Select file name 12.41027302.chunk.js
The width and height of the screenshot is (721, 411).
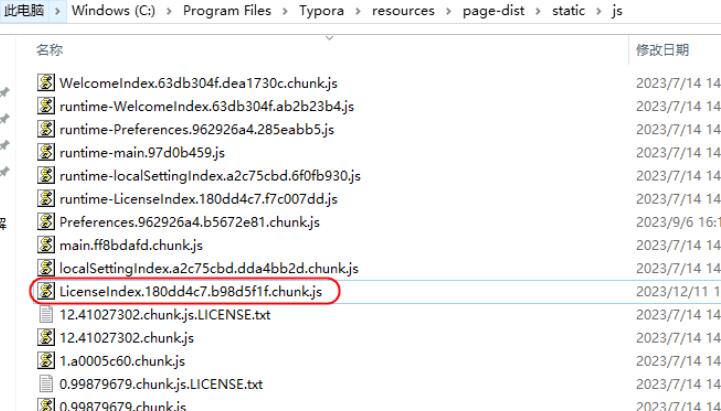point(126,338)
